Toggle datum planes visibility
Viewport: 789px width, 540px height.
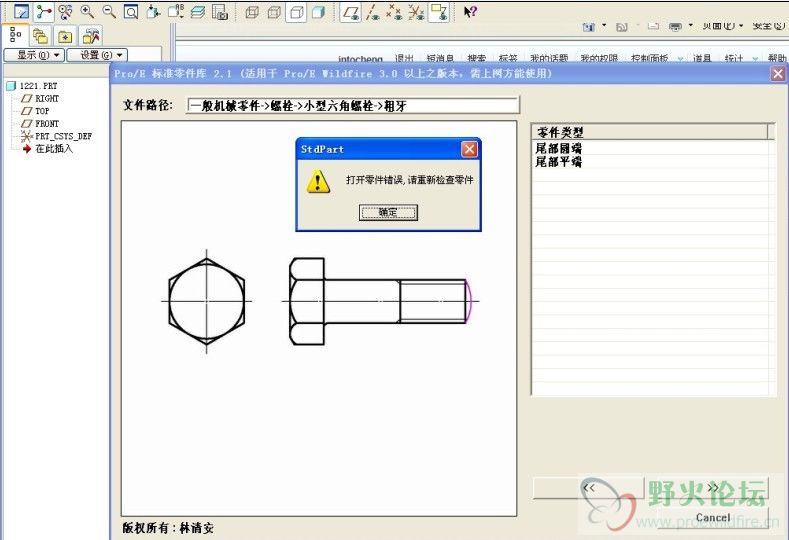351,12
